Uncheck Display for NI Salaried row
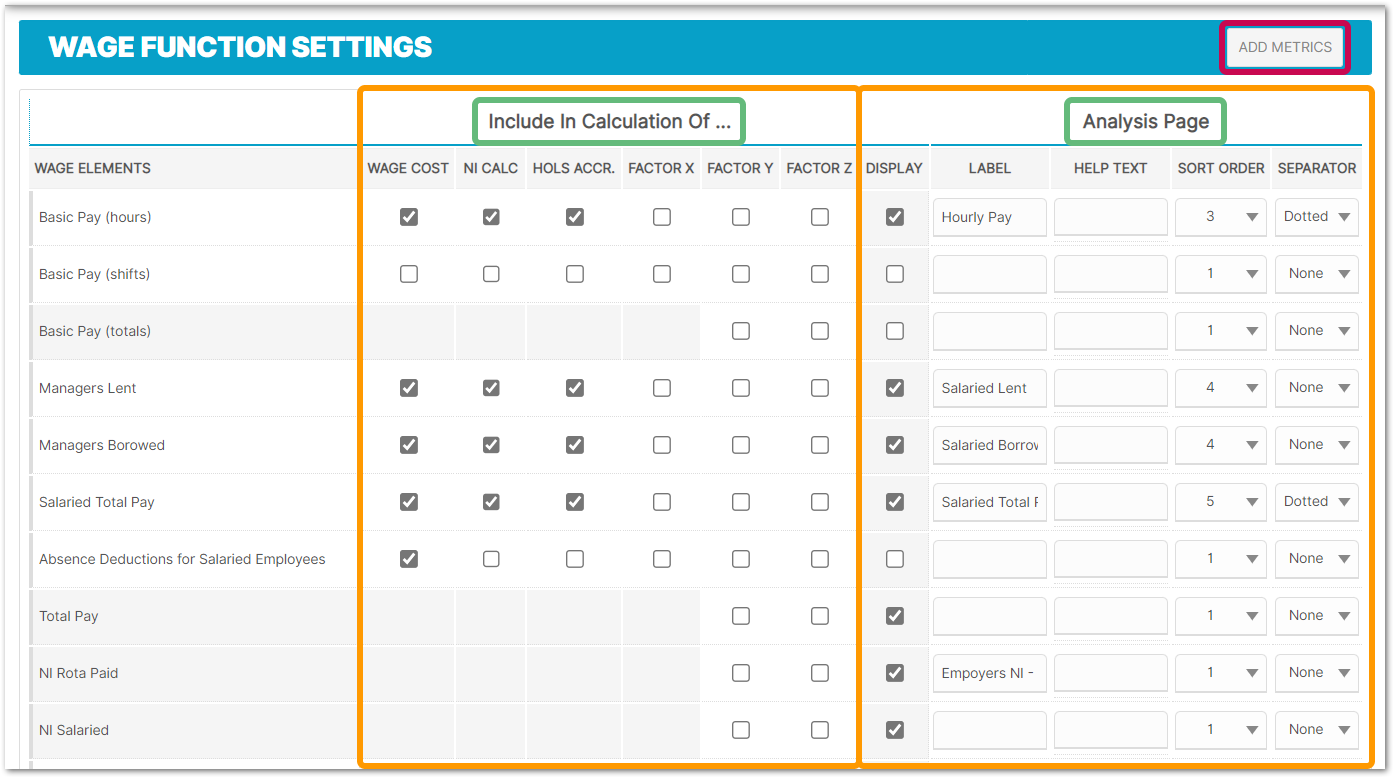Viewport: 1394px width, 778px height. pos(895,730)
